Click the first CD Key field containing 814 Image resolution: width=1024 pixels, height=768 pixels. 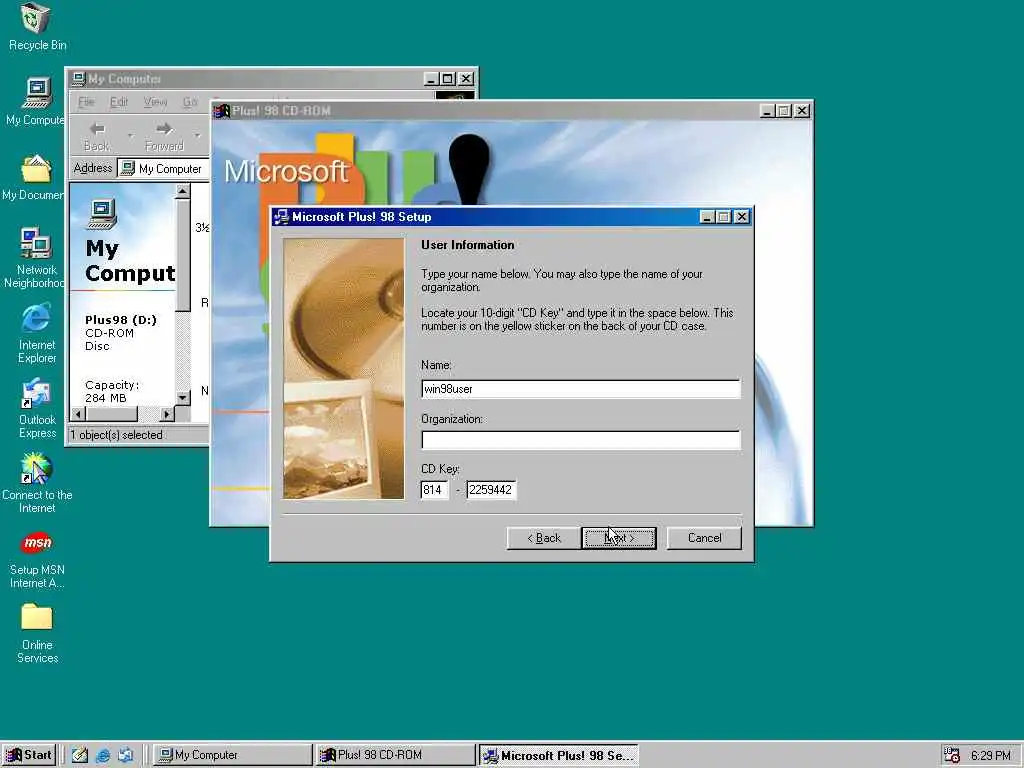pos(435,490)
